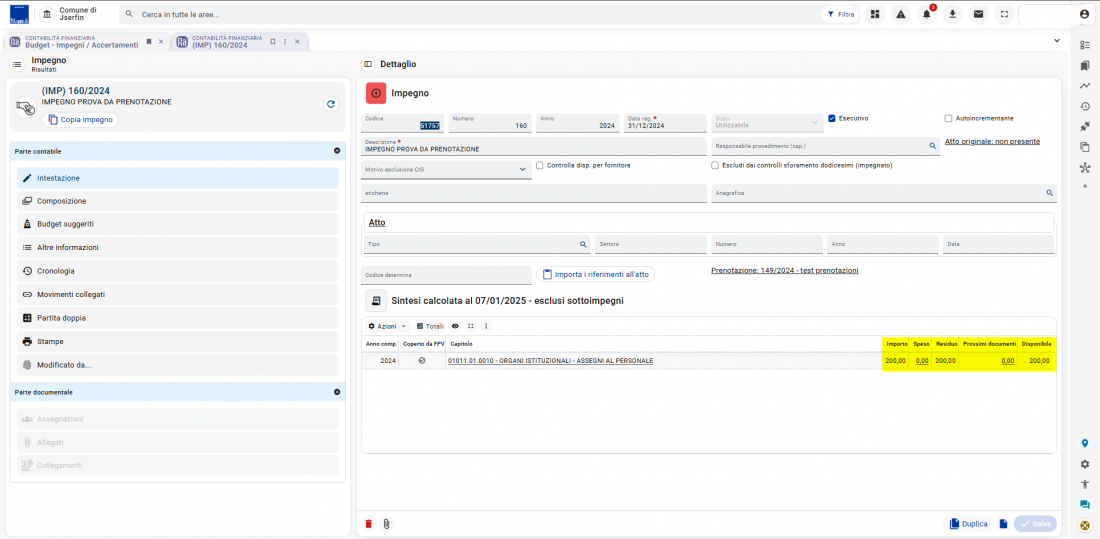The width and height of the screenshot is (1100, 539).
Task: Open the user account avatar menu
Action: [1085, 14]
